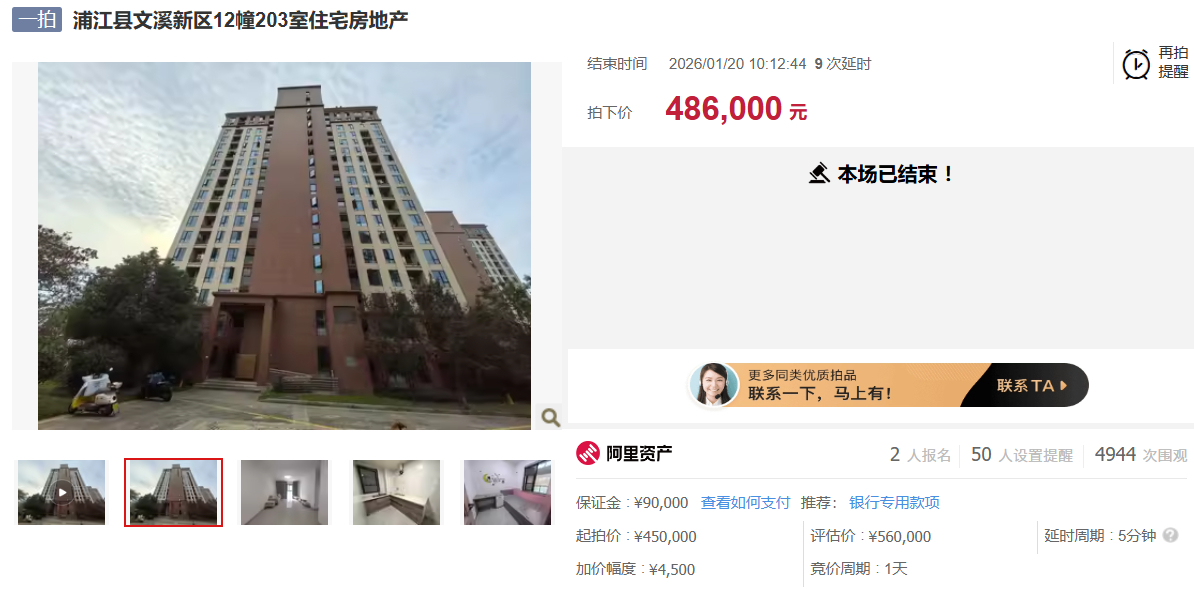Click the 再拍提醒 text label
Image resolution: width=1194 pixels, height=589 pixels.
point(1173,62)
